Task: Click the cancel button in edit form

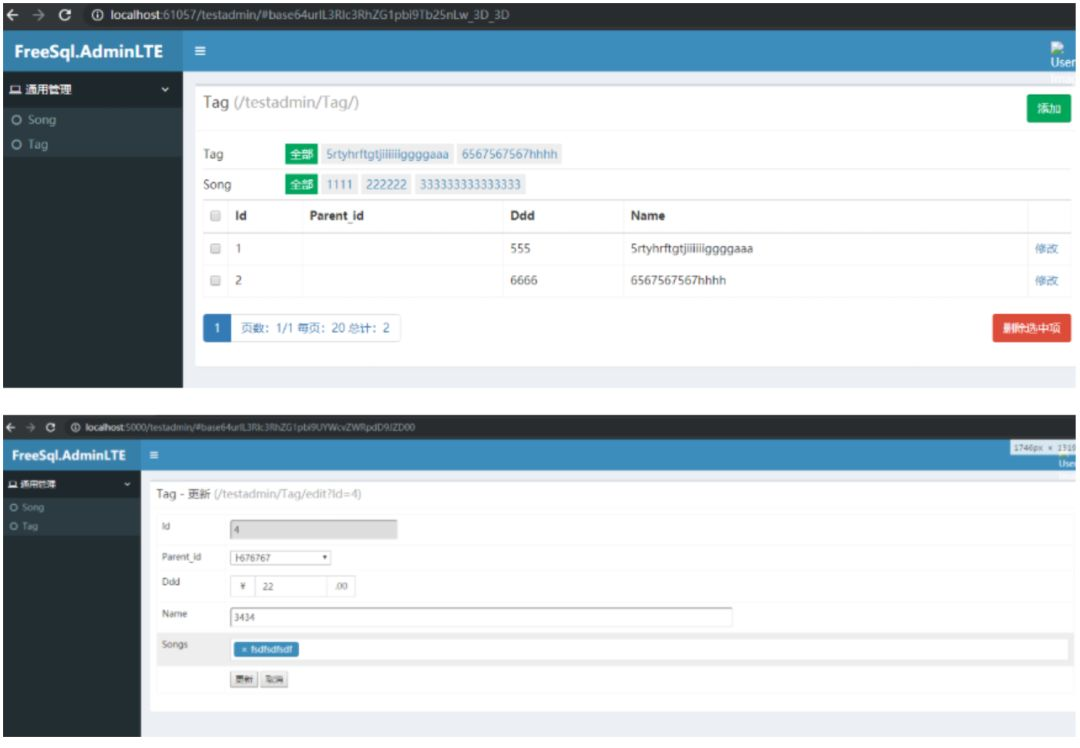Action: [x=274, y=679]
